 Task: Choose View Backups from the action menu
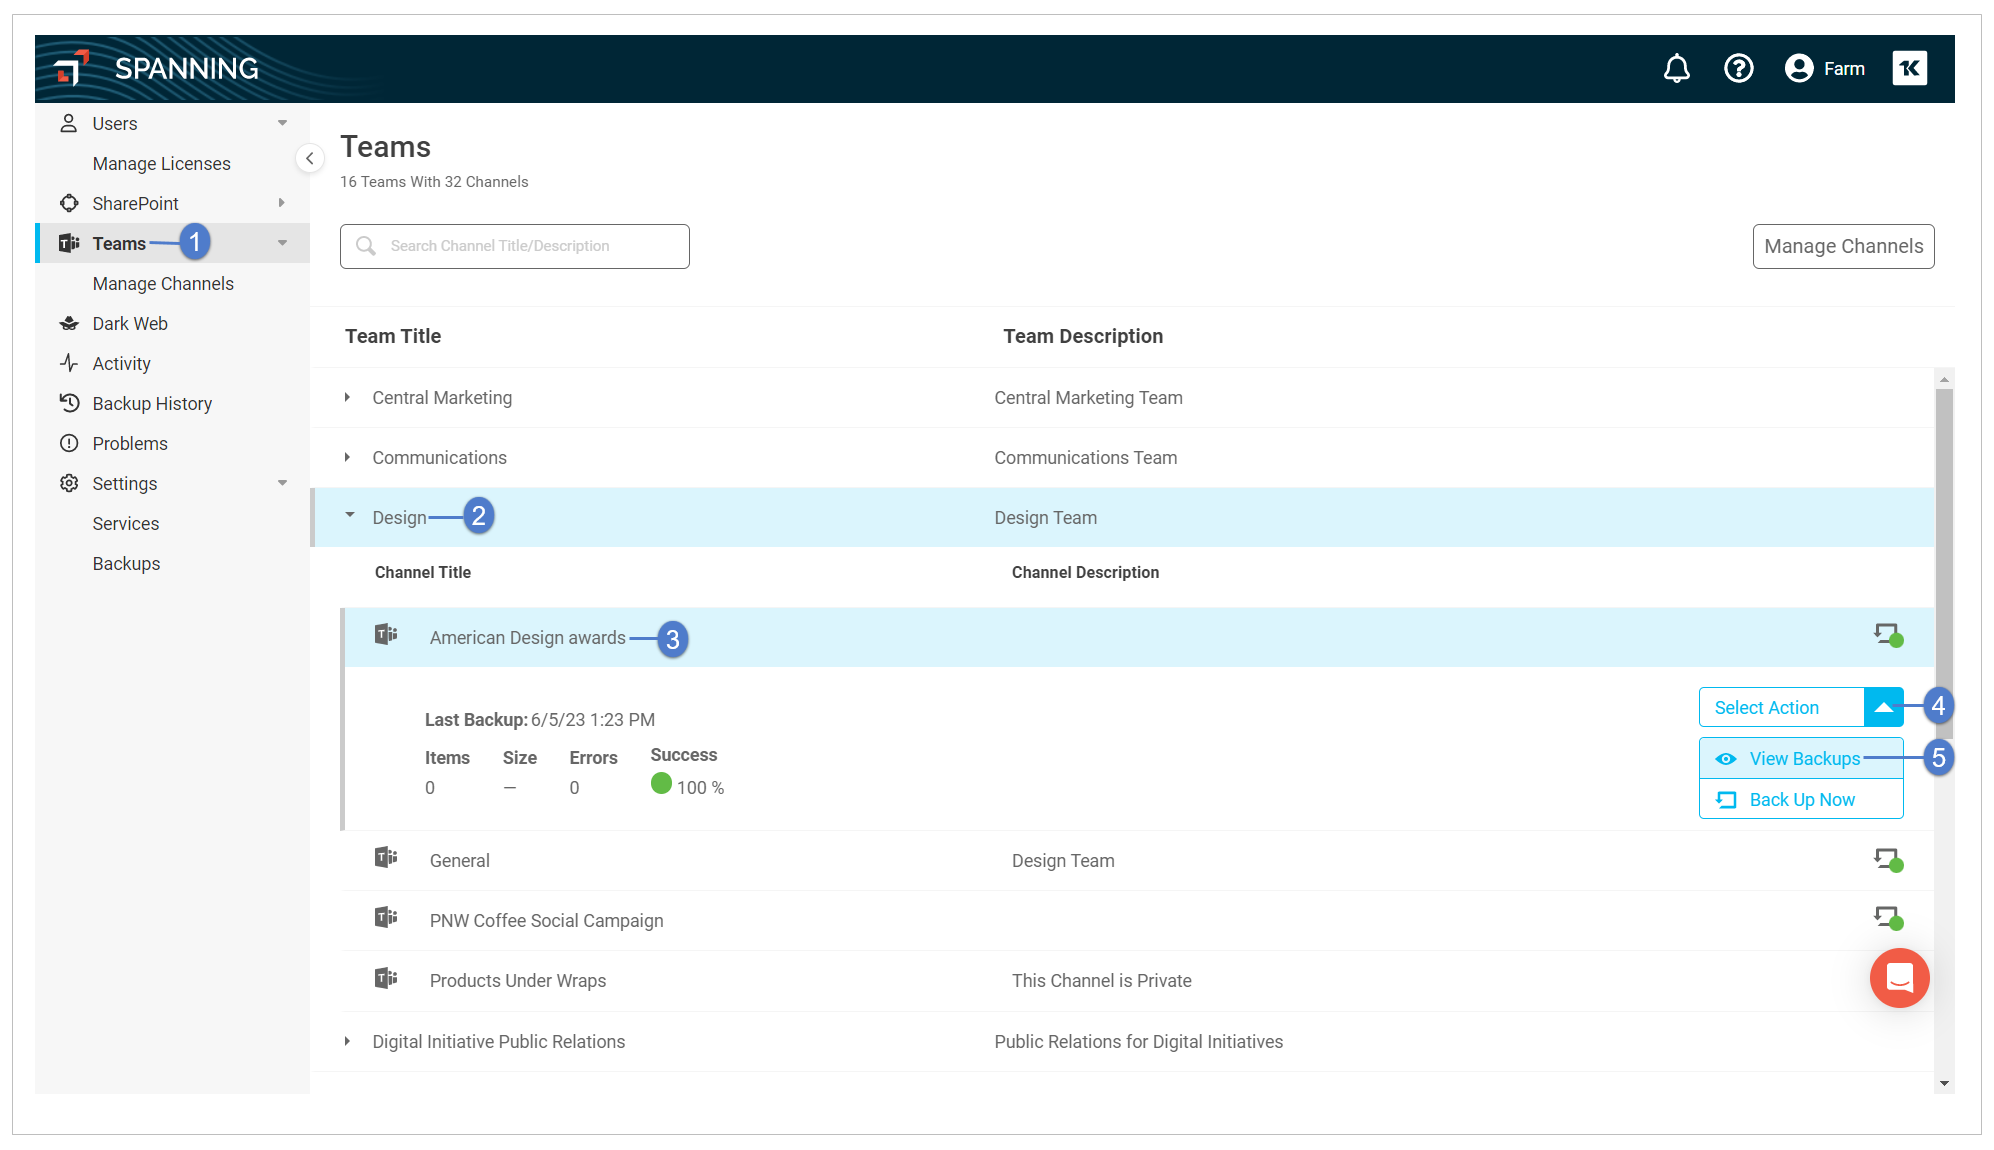[x=1801, y=759]
